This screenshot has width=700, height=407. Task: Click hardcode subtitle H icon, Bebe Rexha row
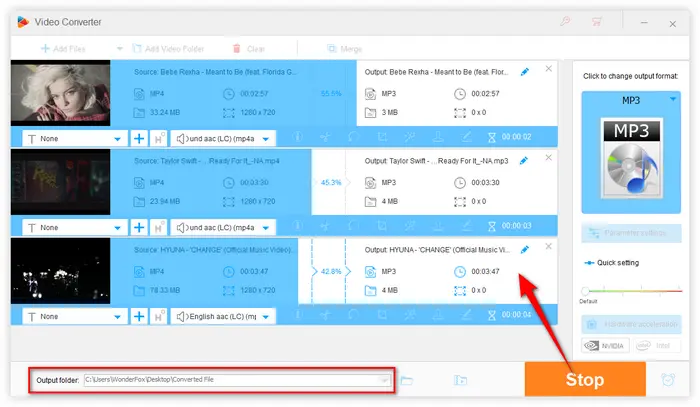pyautogui.click(x=159, y=139)
